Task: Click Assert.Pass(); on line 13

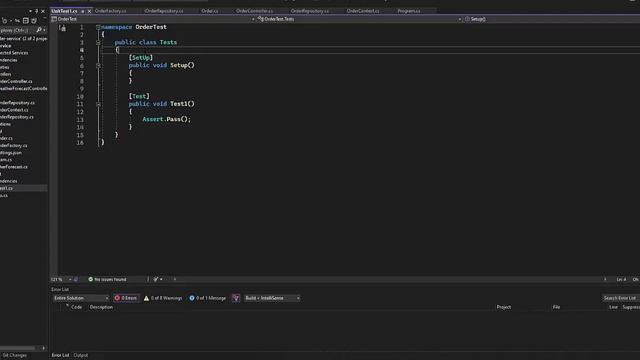Action: (x=167, y=119)
